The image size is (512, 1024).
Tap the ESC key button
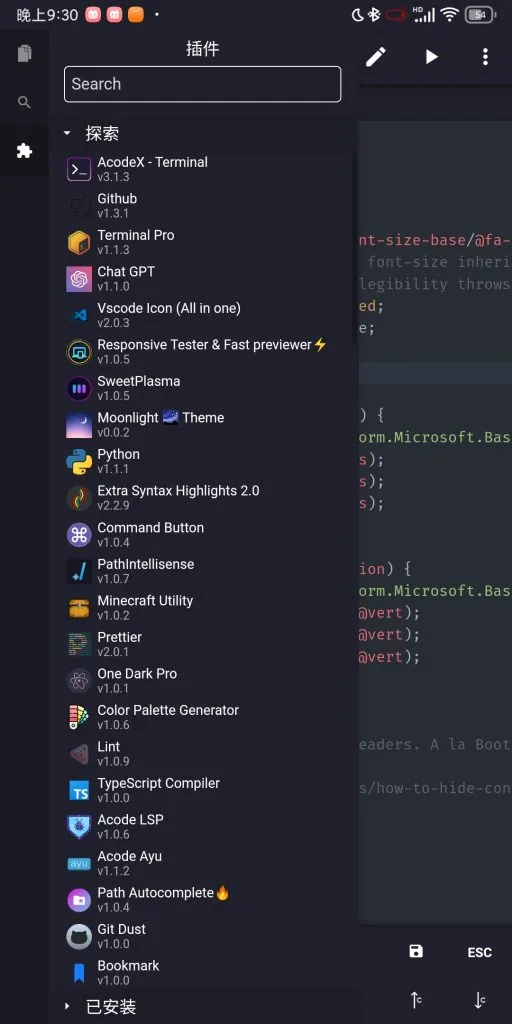click(x=479, y=952)
